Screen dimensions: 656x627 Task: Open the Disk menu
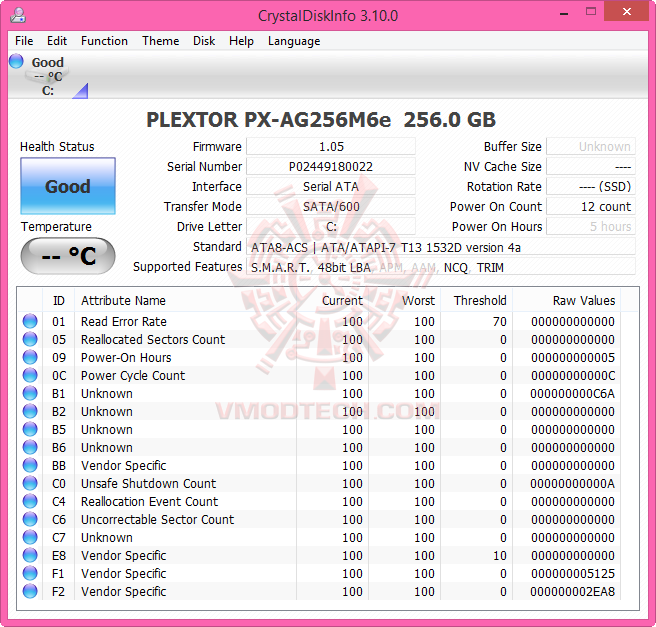pos(204,41)
